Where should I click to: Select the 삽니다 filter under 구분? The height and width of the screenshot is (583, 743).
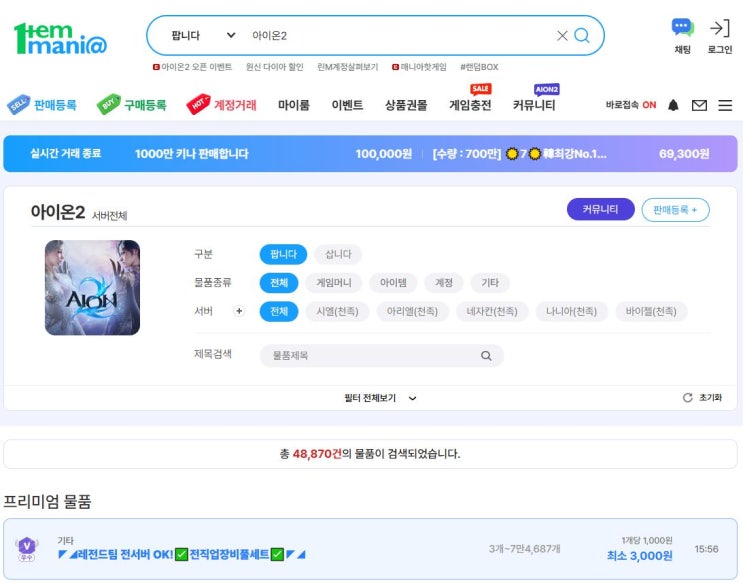coord(338,254)
